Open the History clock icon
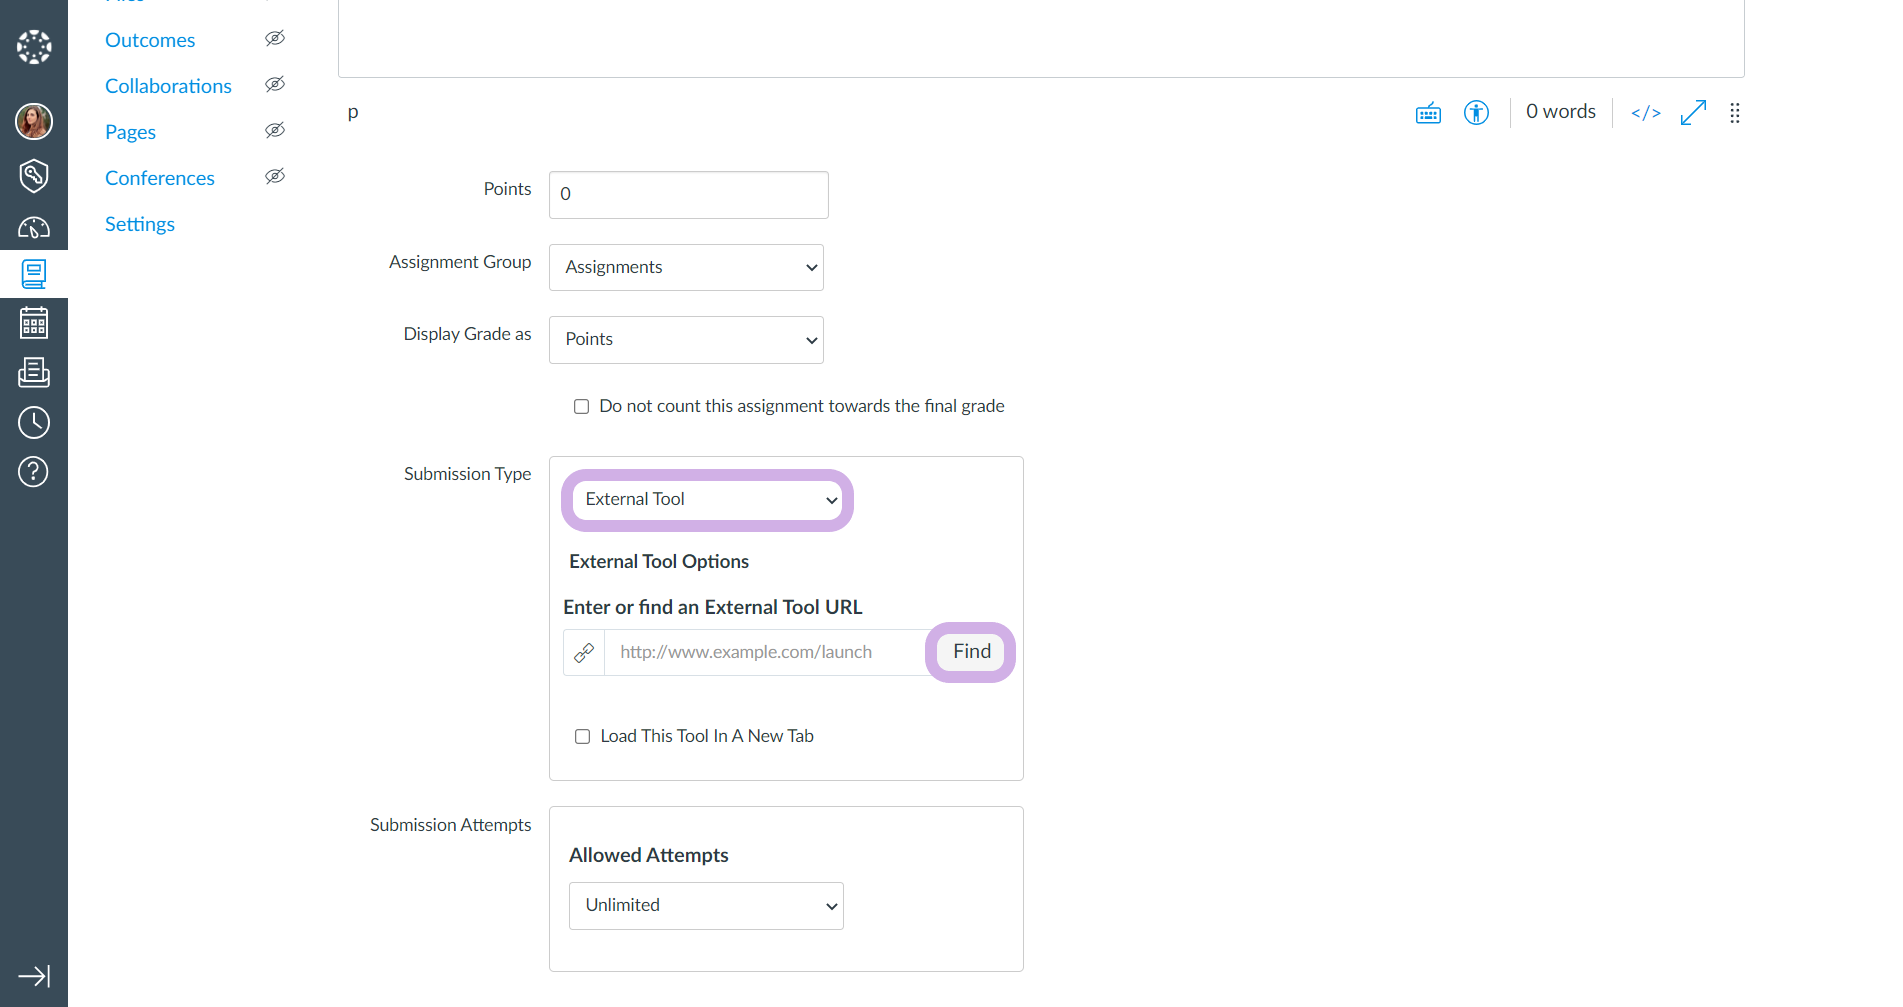The width and height of the screenshot is (1903, 1007). 34,422
